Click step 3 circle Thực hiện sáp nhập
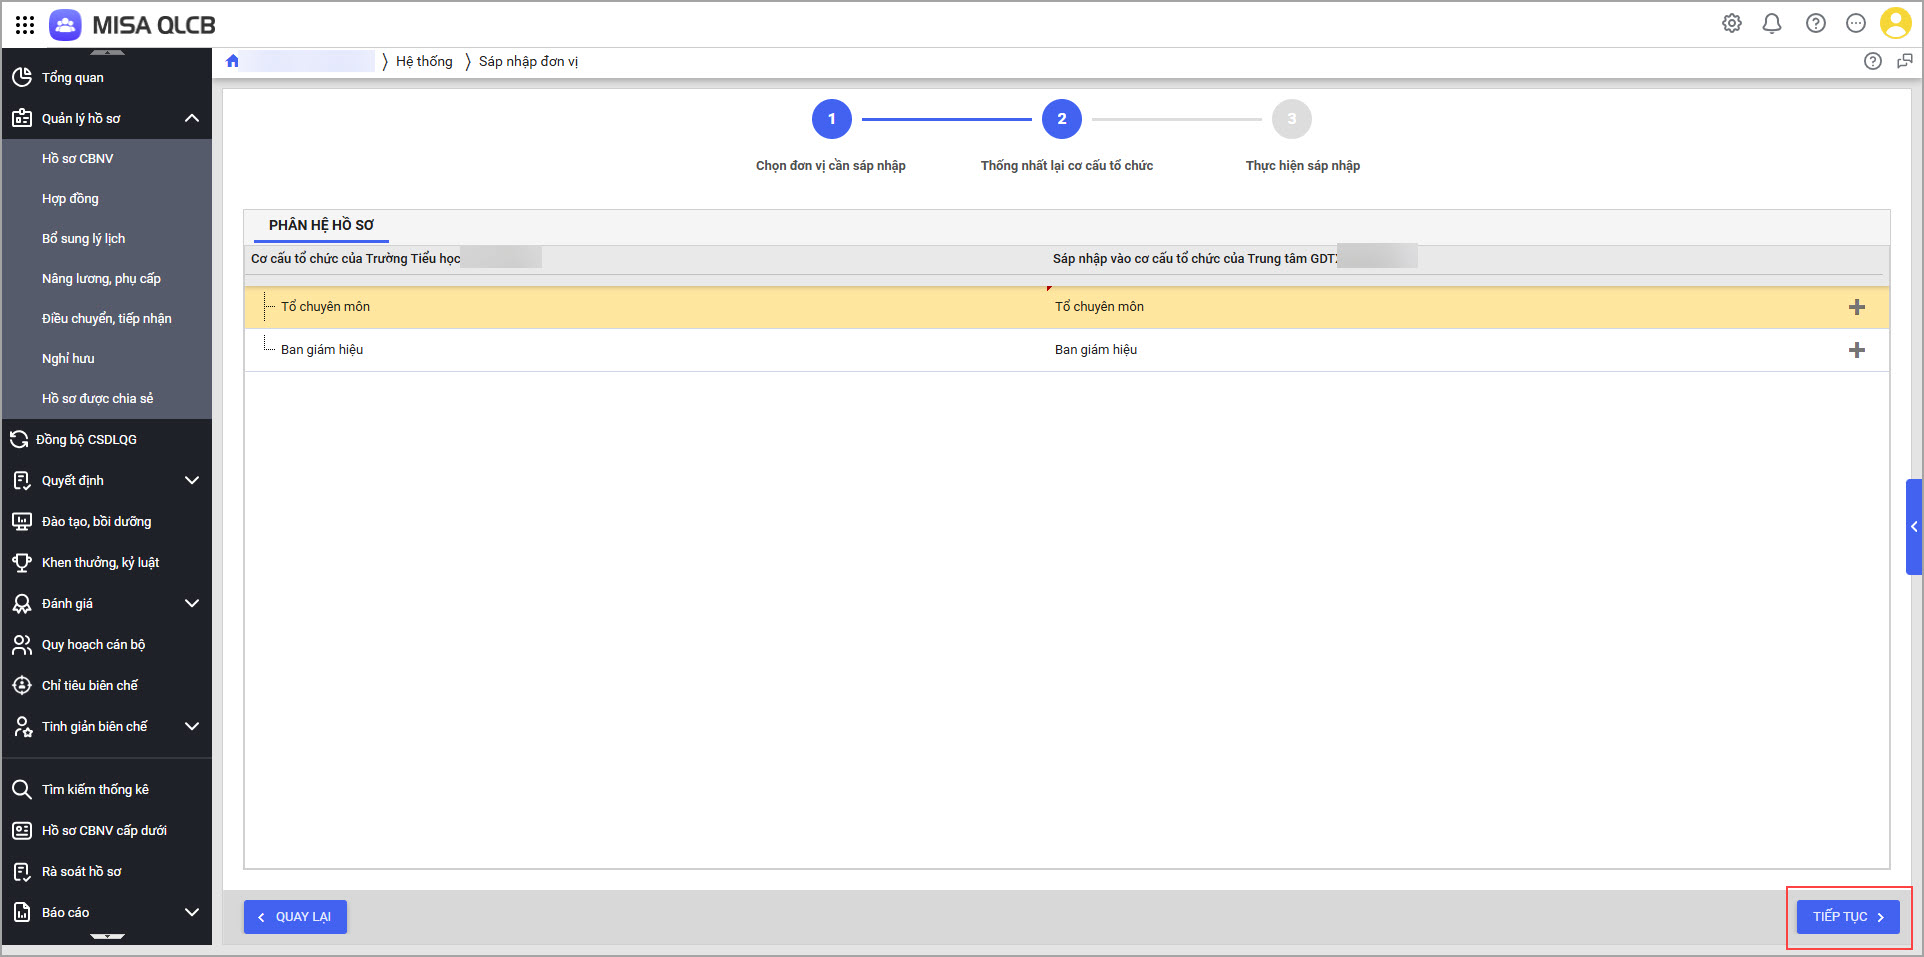This screenshot has width=1924, height=957. coord(1292,119)
